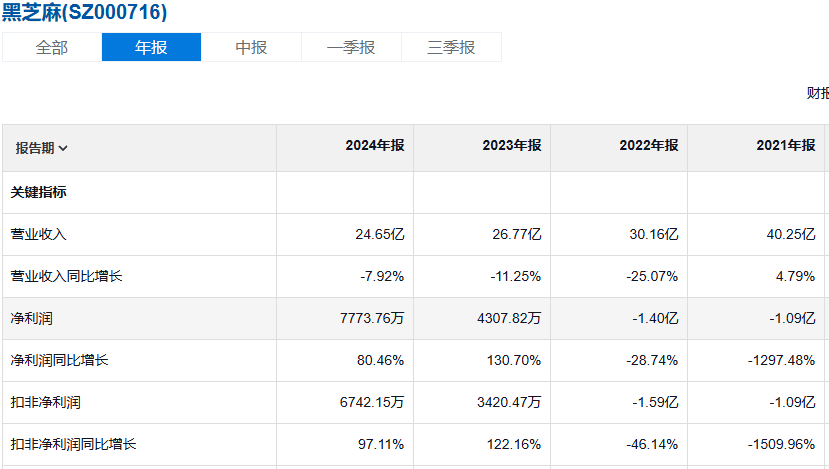Click the 净利润同比增长 row label
The width and height of the screenshot is (829, 469).
(59, 360)
